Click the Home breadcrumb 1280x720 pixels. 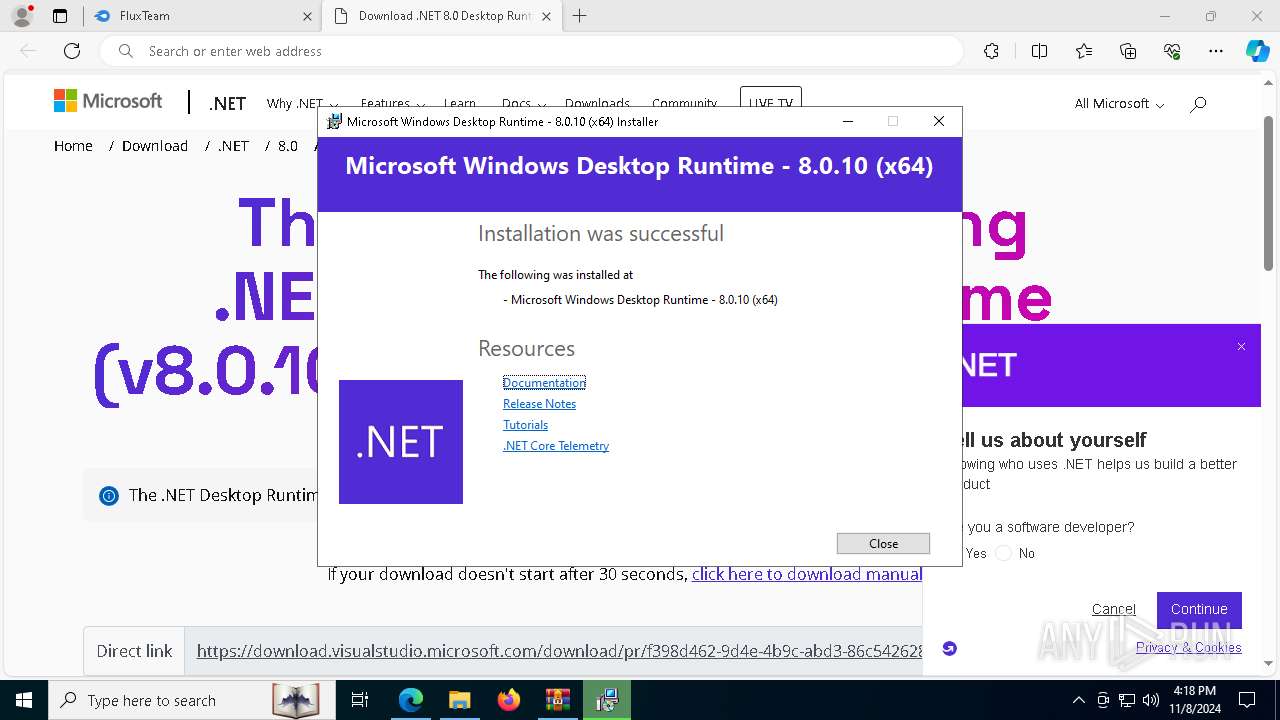(x=73, y=146)
